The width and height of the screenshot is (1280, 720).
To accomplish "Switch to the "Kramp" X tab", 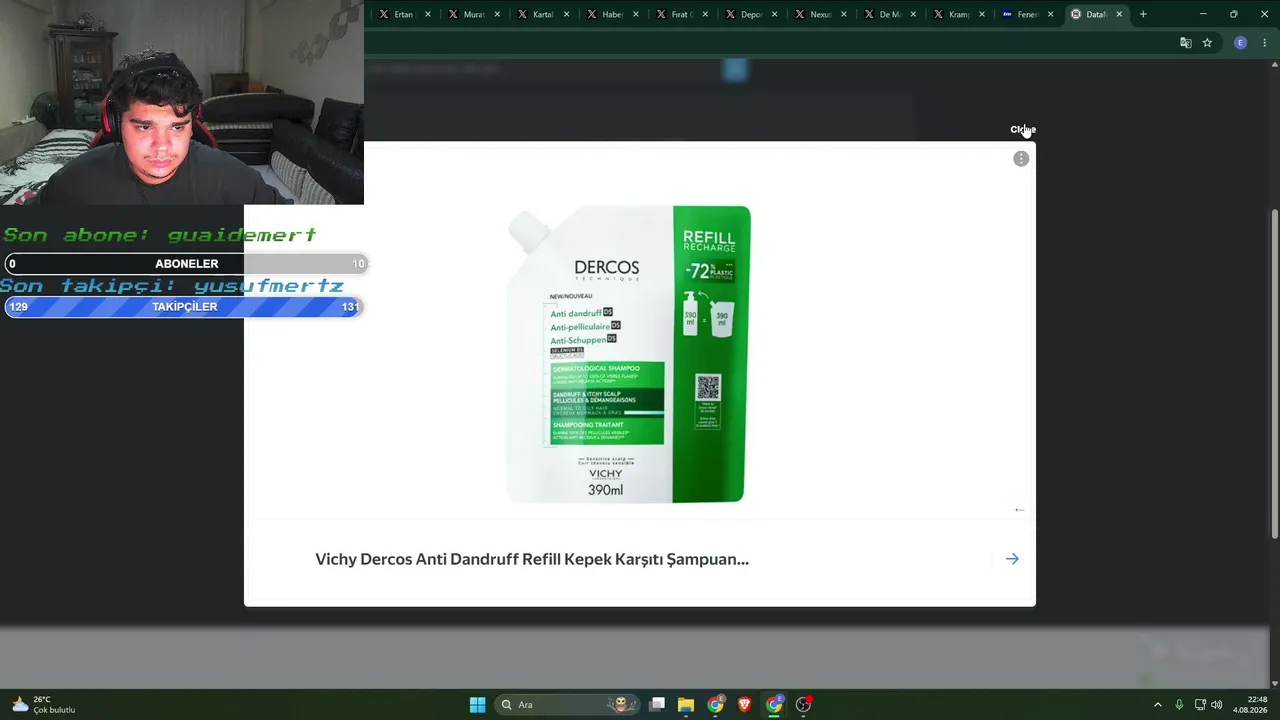I will tap(951, 14).
